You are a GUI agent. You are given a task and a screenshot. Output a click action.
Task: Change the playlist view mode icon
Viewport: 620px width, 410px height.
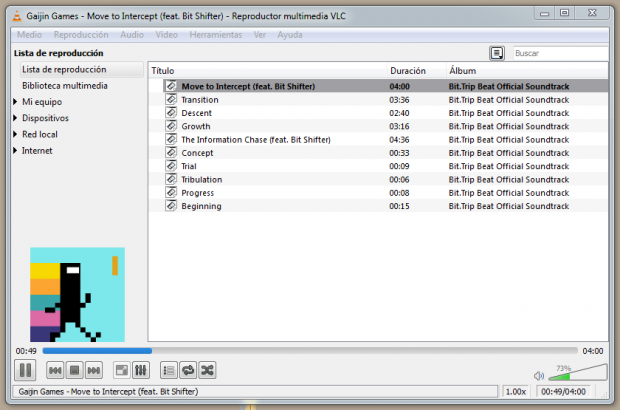coord(497,53)
